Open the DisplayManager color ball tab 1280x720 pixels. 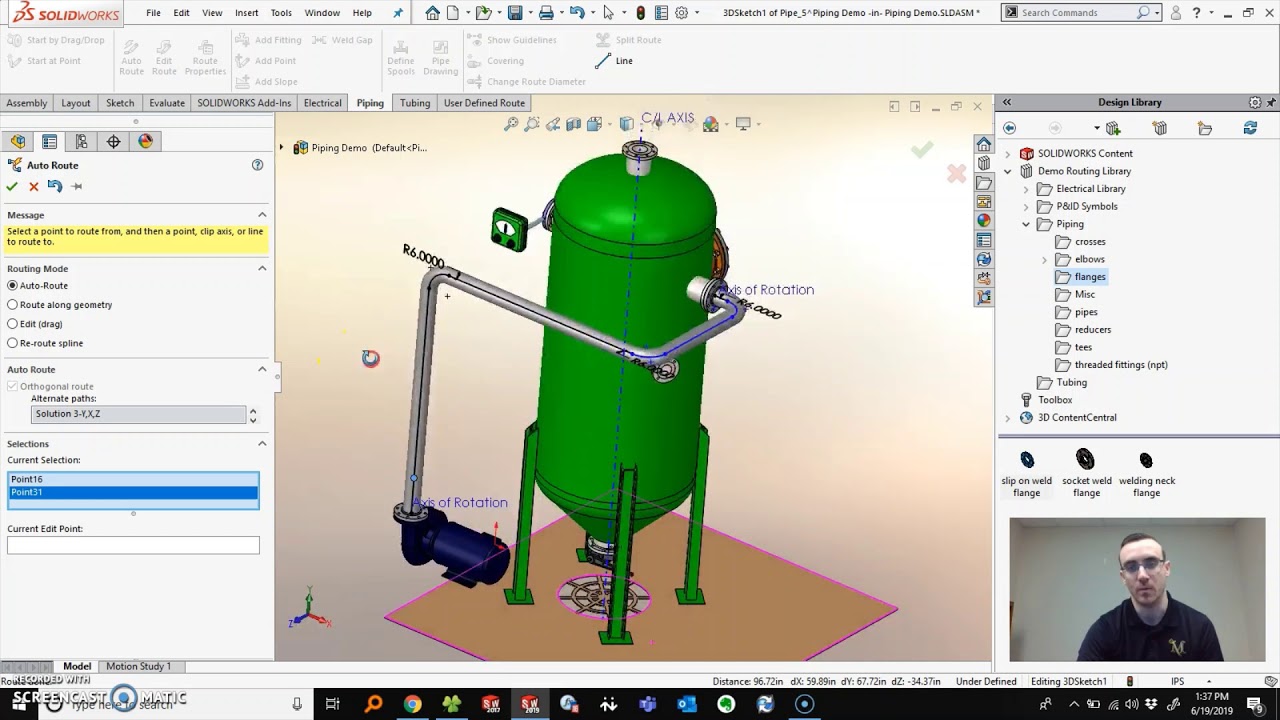146,141
